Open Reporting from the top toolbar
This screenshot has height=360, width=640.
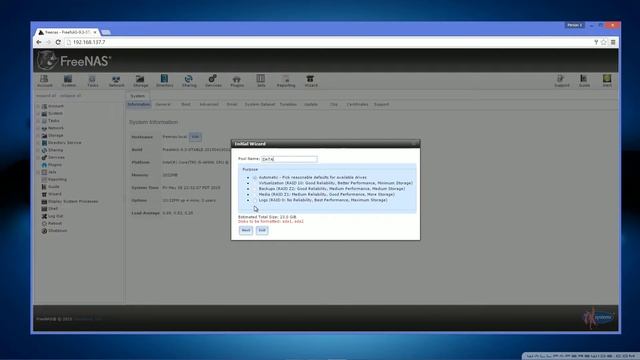point(286,80)
